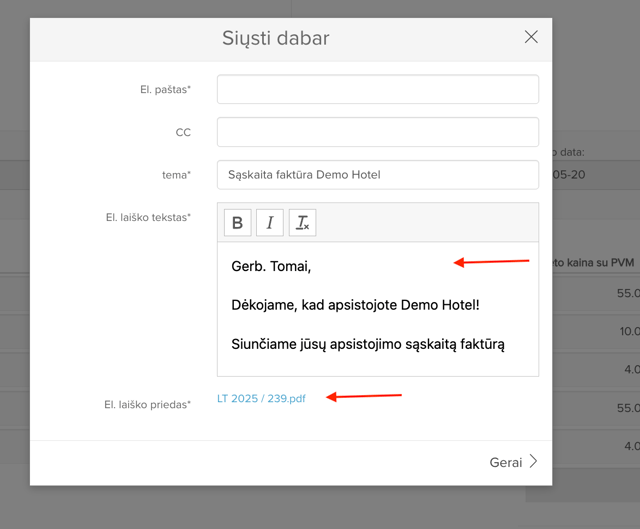Click the tema subject field
This screenshot has width=640, height=529.
pos(378,175)
